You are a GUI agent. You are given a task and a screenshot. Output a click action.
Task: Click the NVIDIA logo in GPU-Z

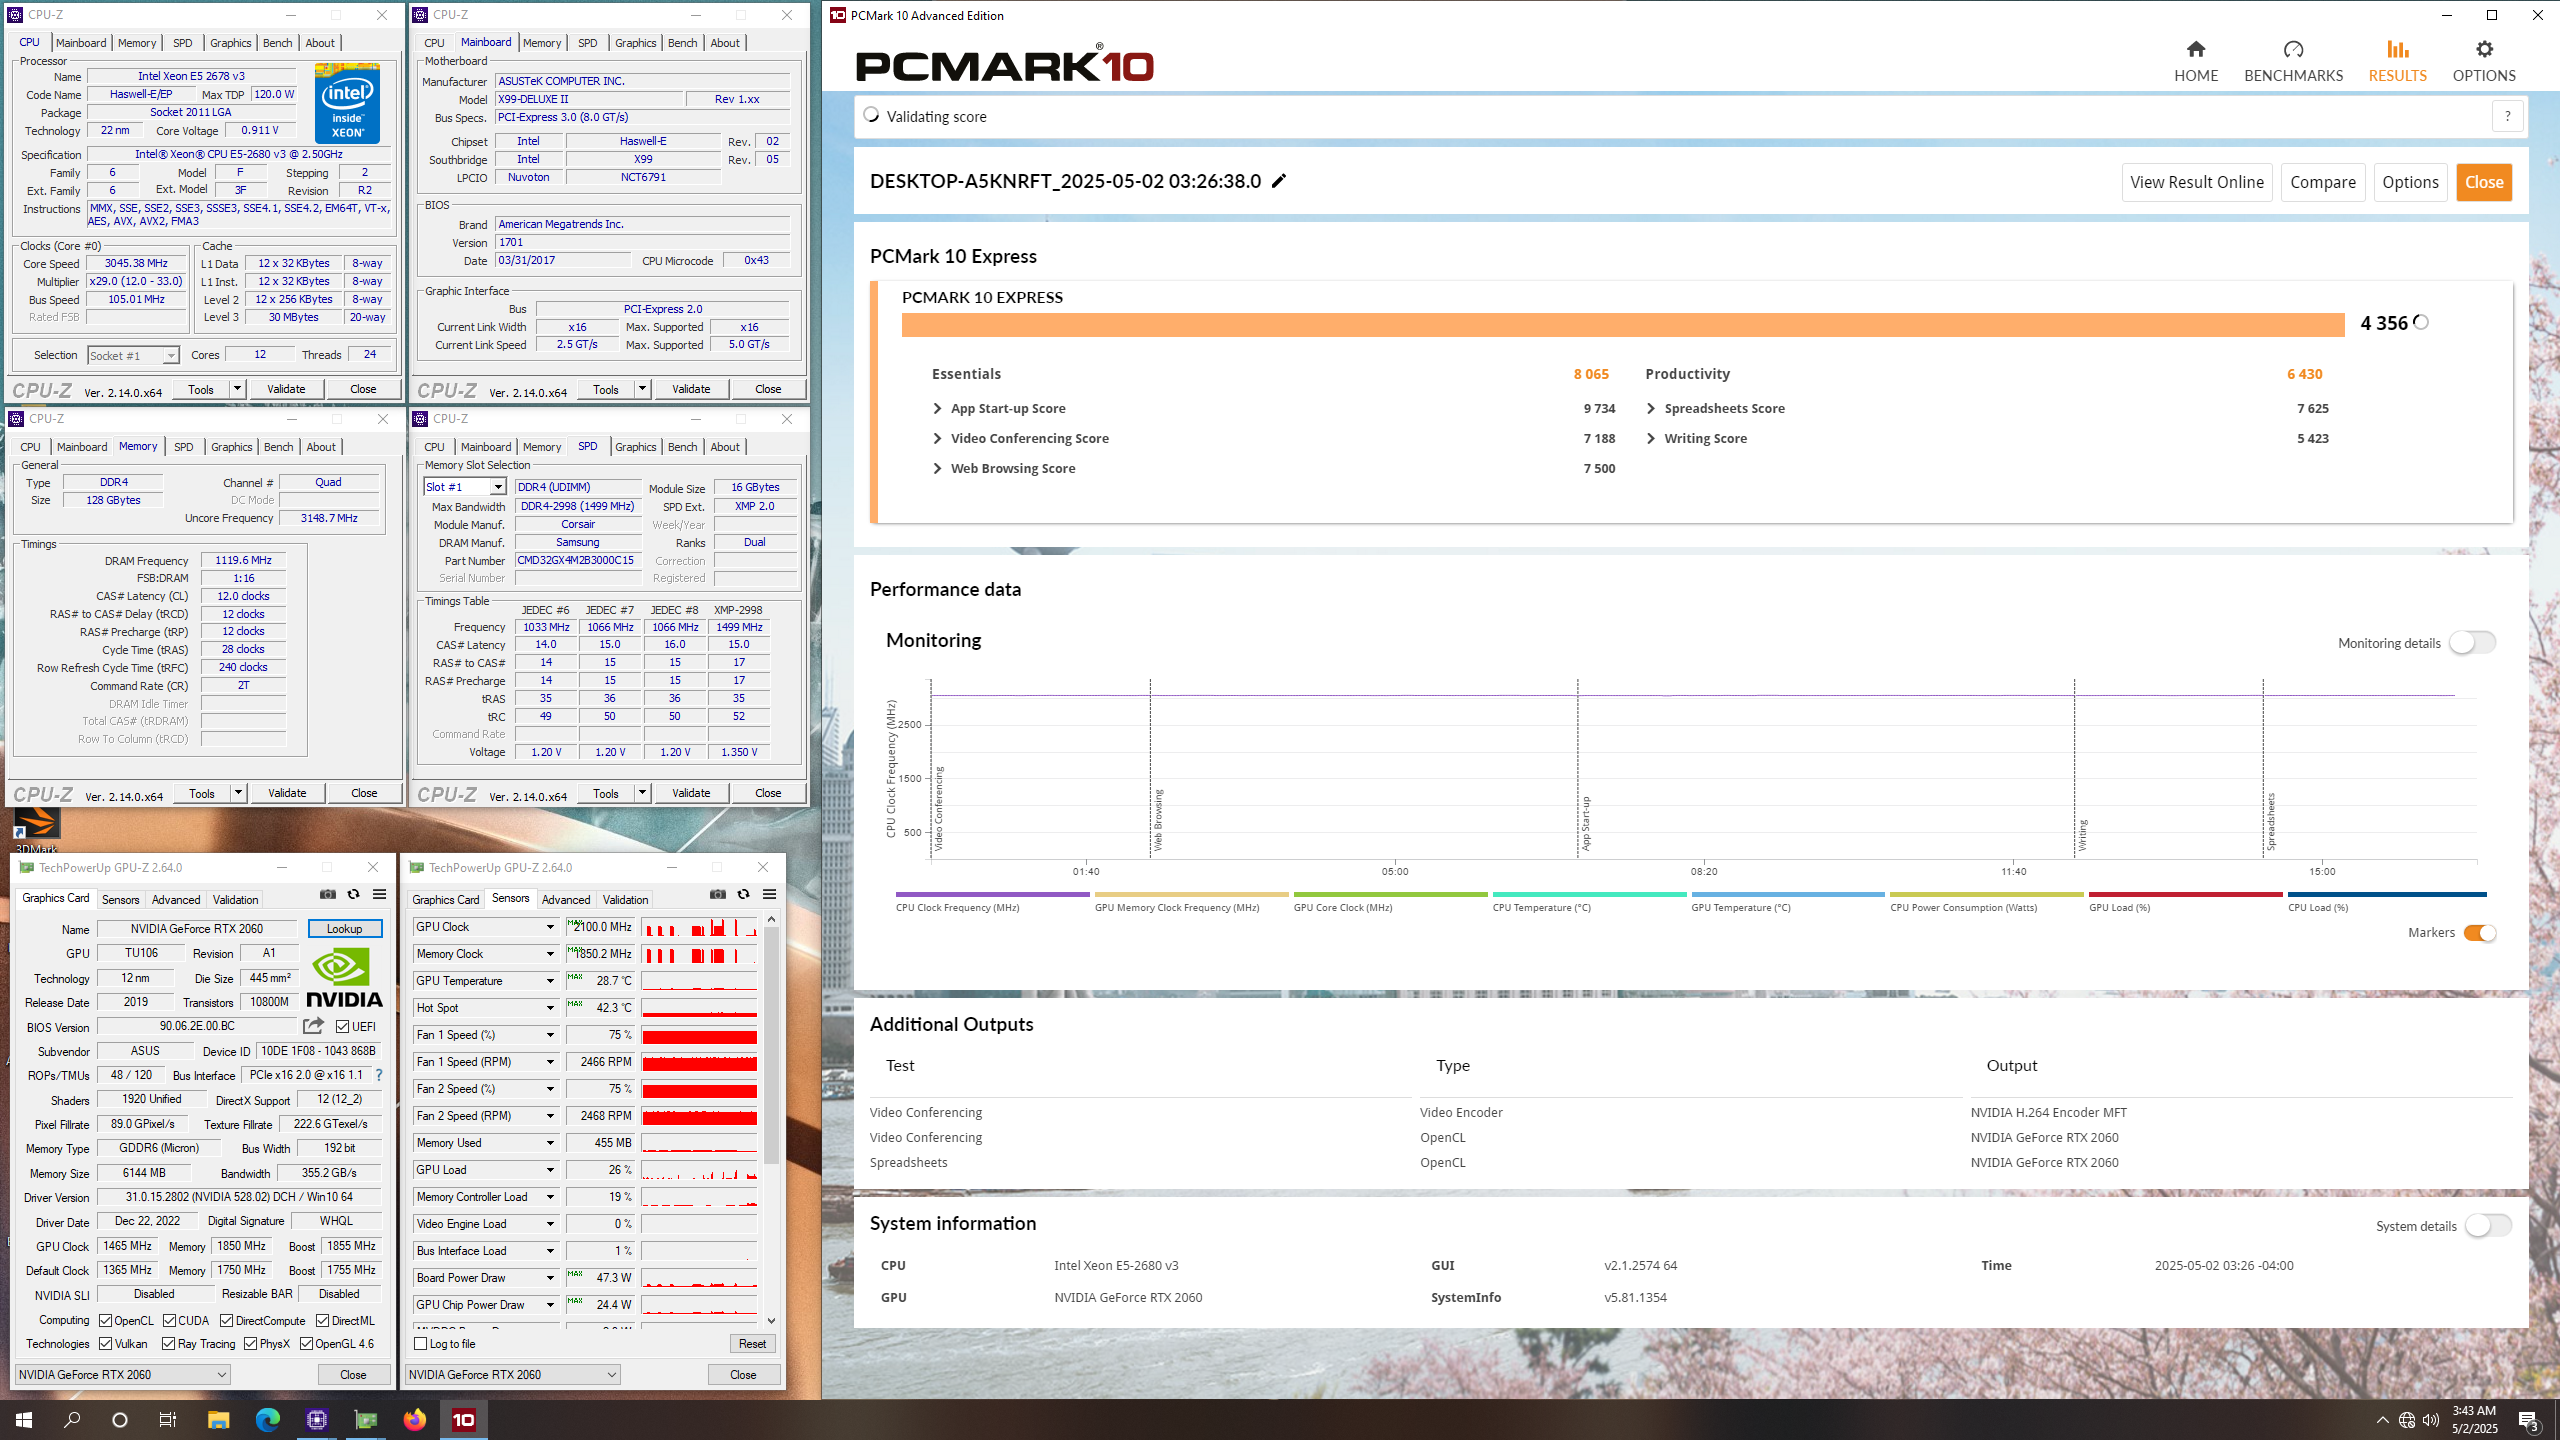click(344, 977)
